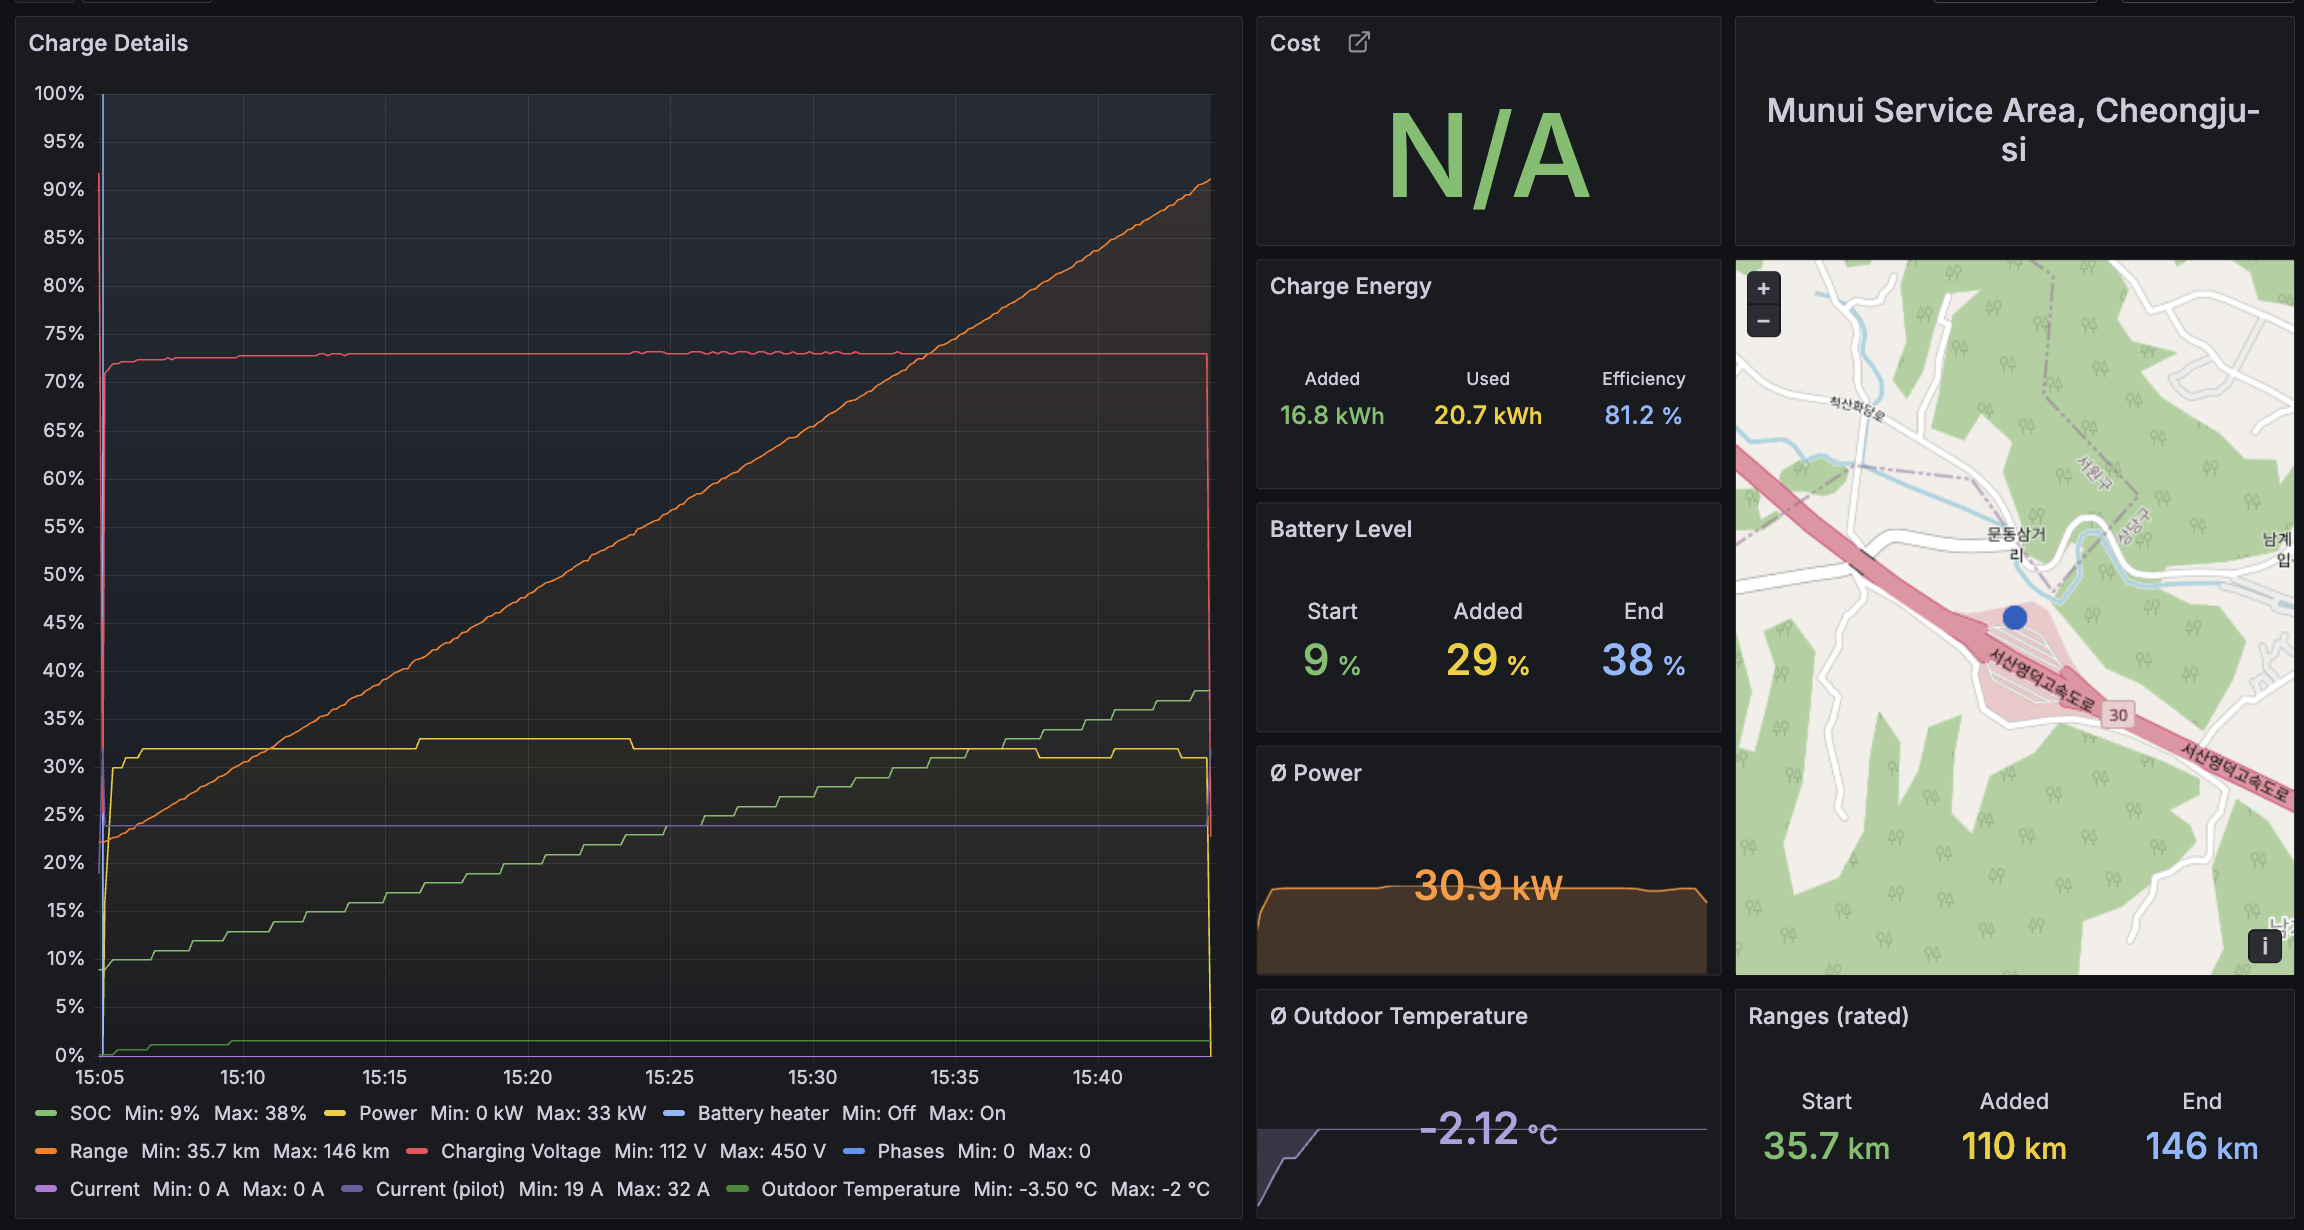The width and height of the screenshot is (2304, 1230).
Task: Click the red Charging Voltage color swatch
Action: 417,1151
